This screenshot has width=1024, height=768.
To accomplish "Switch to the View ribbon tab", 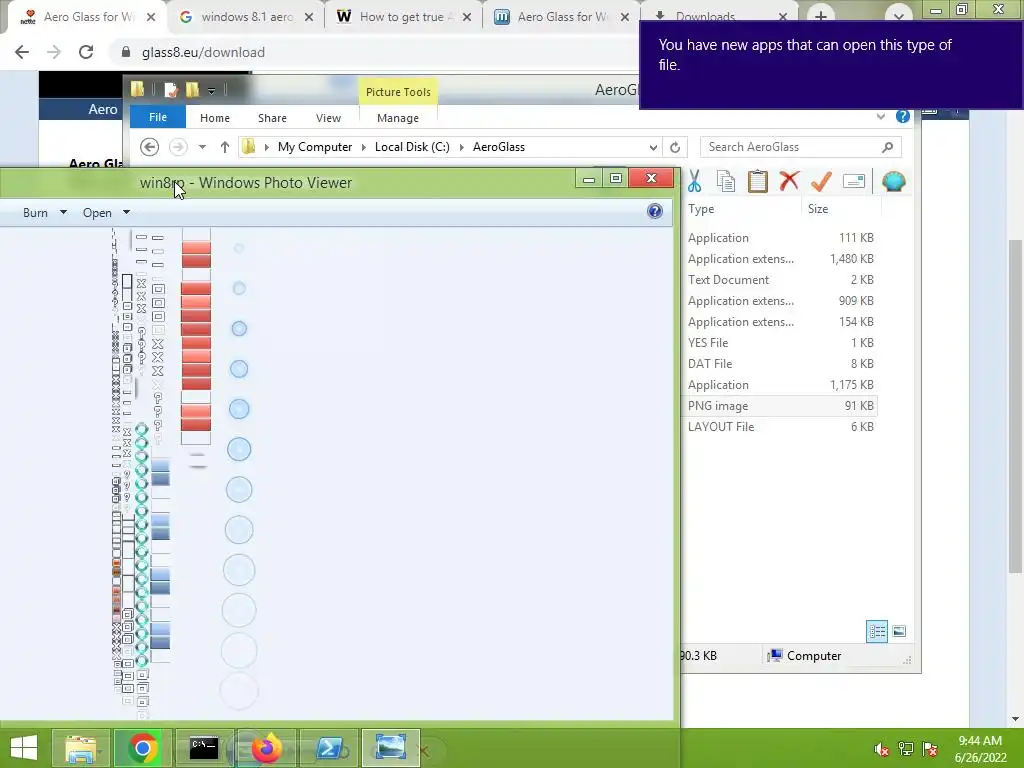I will pyautogui.click(x=328, y=118).
